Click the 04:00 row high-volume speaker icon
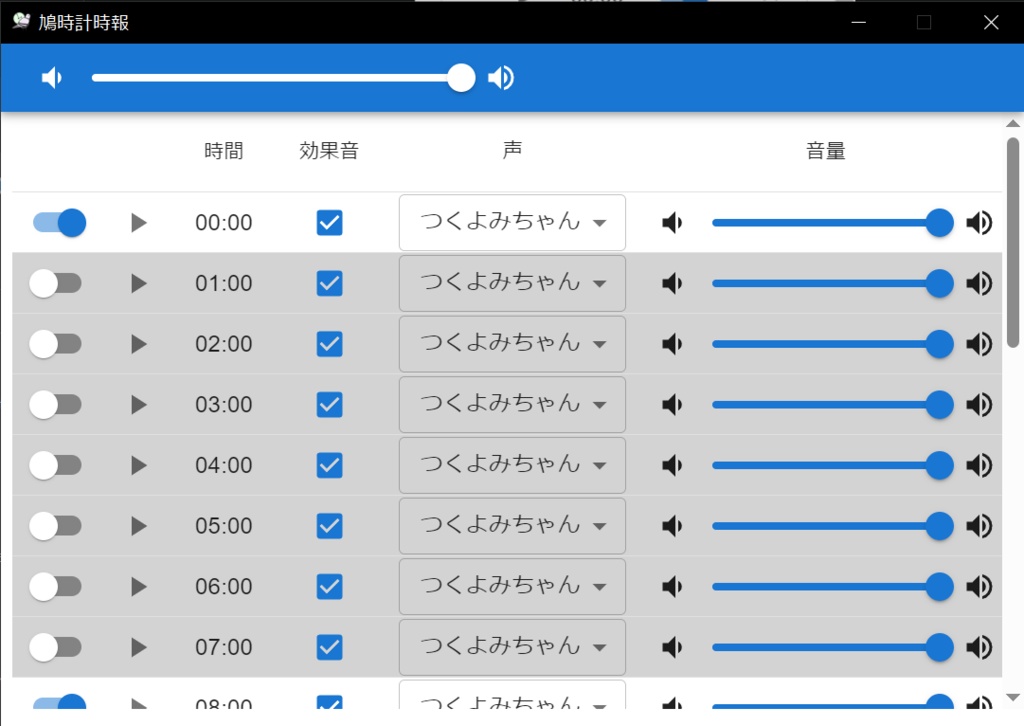Viewport: 1024px width, 726px height. click(979, 466)
